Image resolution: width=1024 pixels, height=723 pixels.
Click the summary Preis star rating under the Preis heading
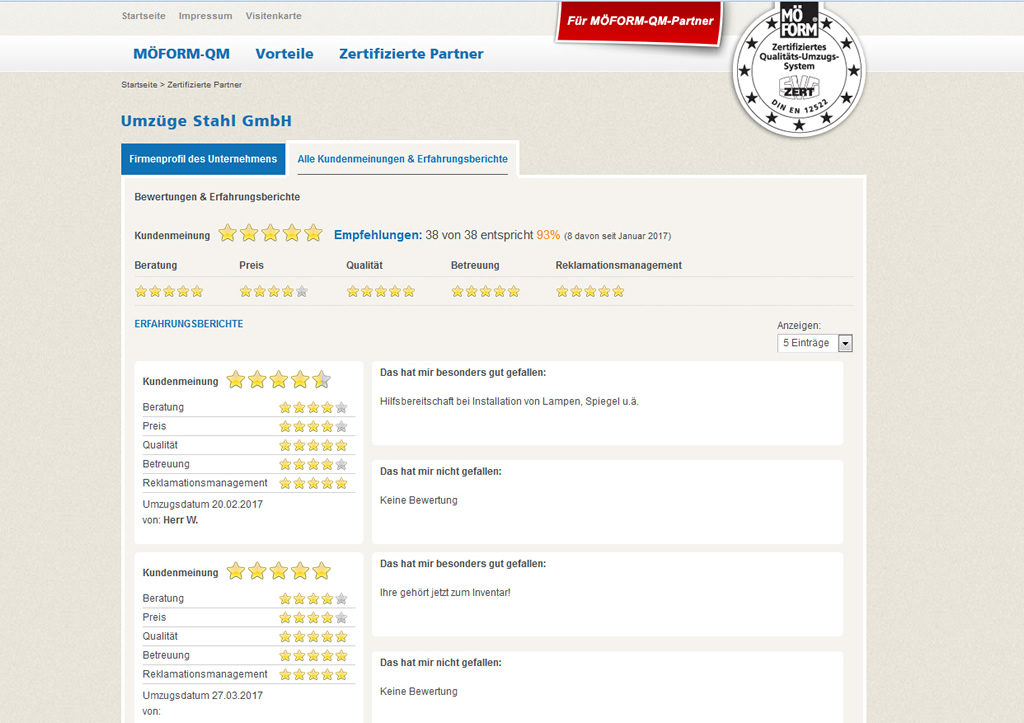point(274,291)
